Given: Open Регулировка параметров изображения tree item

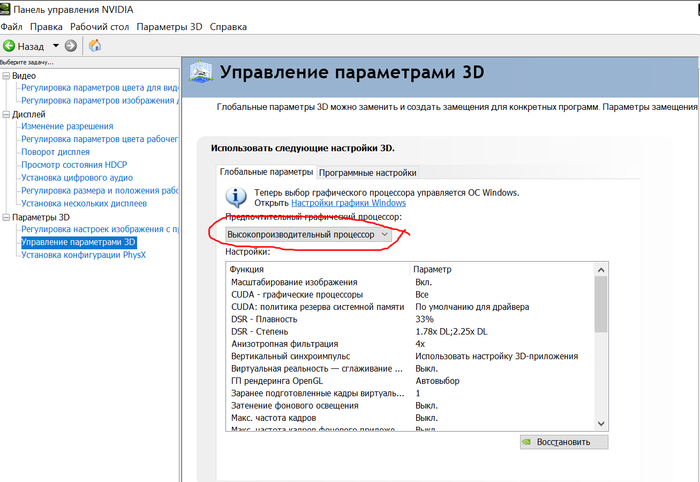Looking at the screenshot, I should click(x=100, y=101).
